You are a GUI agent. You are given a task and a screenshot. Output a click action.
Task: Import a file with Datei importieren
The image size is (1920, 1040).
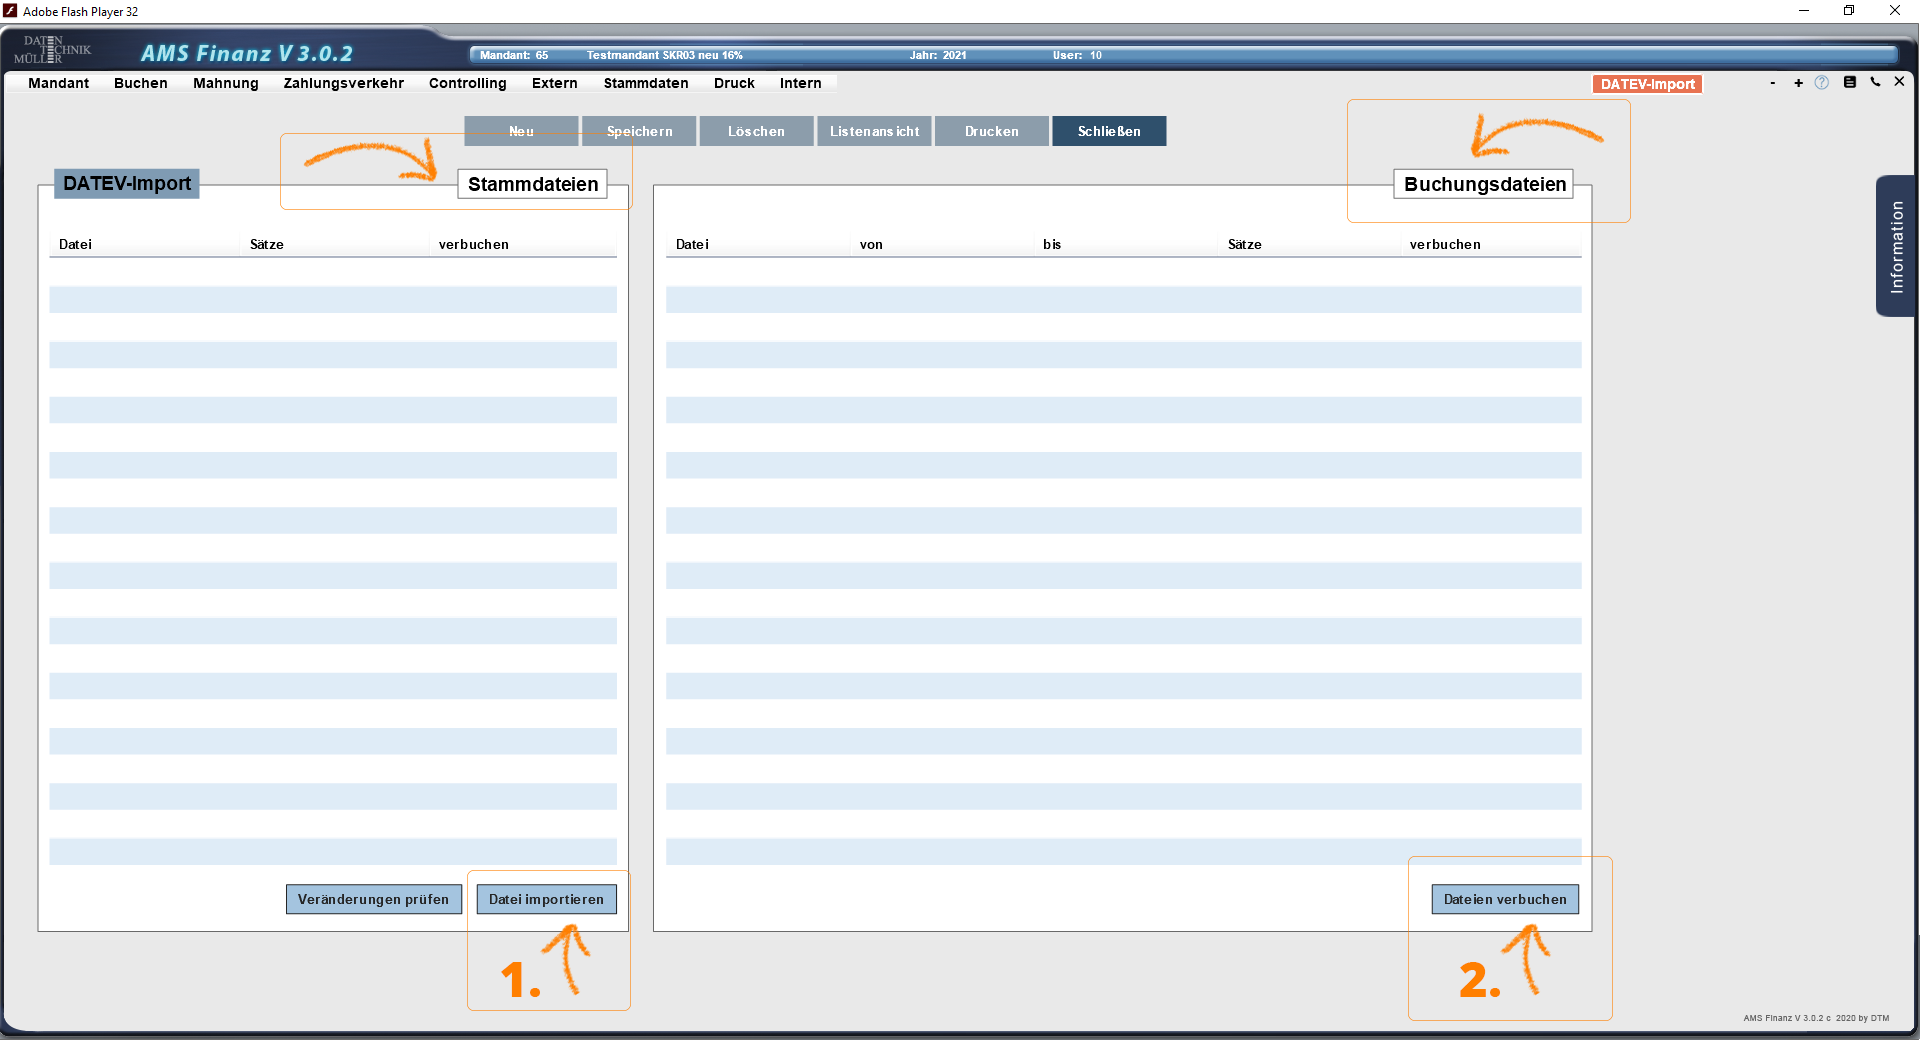[546, 899]
